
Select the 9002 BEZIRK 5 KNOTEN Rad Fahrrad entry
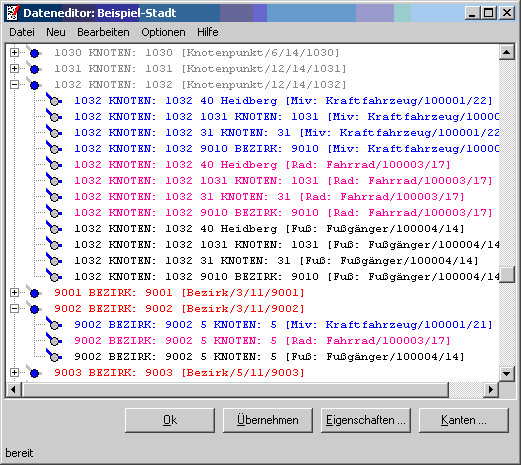tap(262, 340)
